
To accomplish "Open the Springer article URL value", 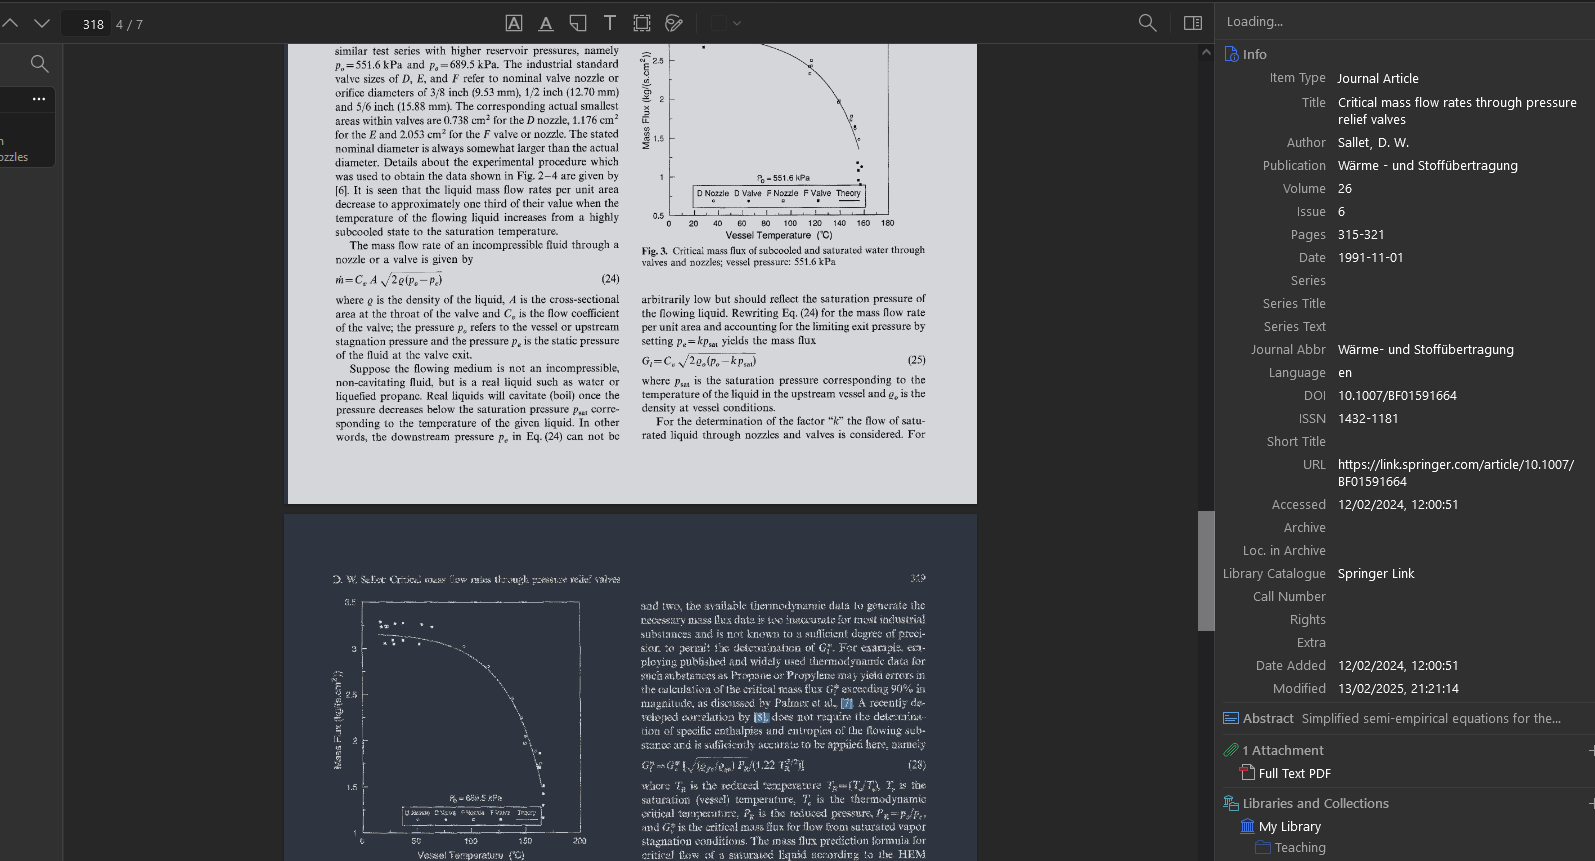I will coord(1456,473).
